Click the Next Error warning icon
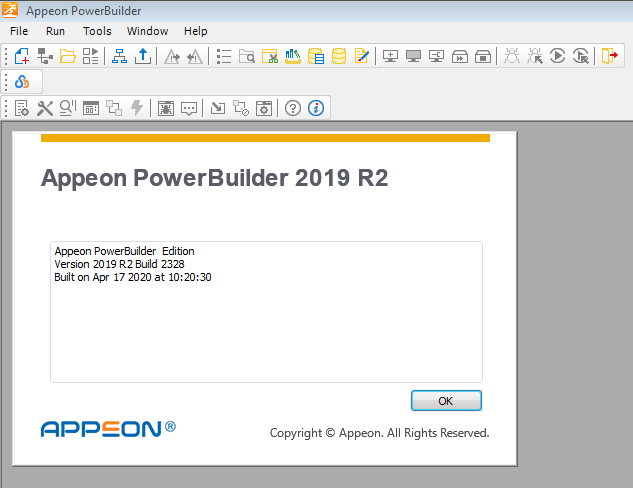 (172, 56)
